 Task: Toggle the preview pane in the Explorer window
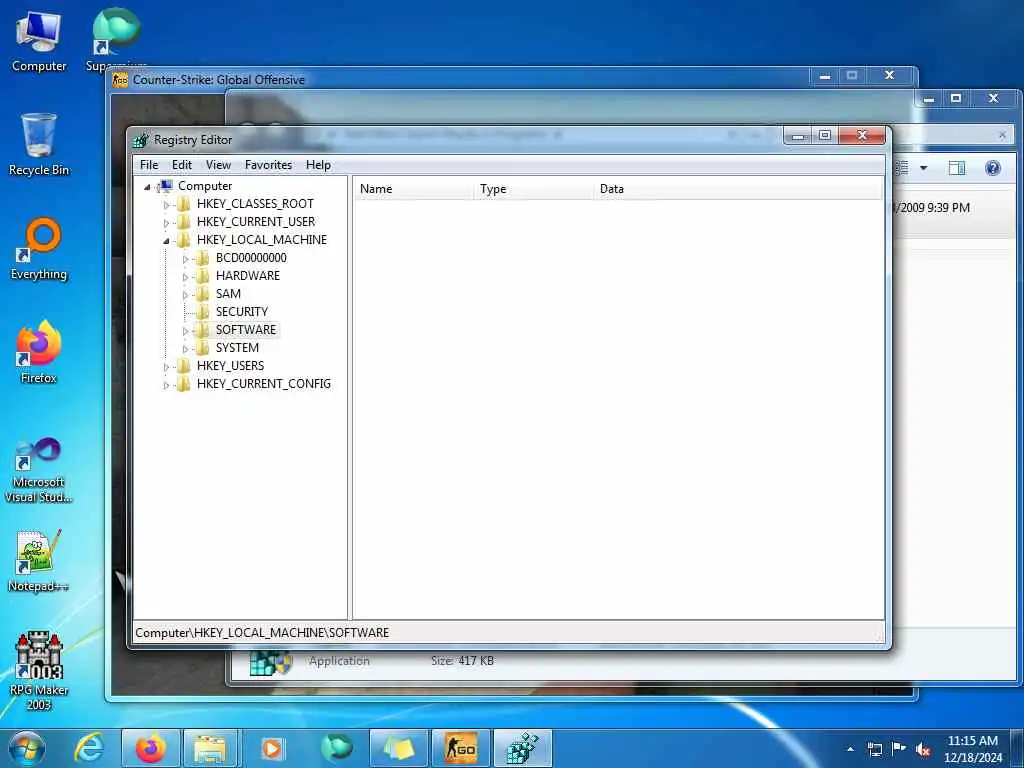[x=957, y=168]
